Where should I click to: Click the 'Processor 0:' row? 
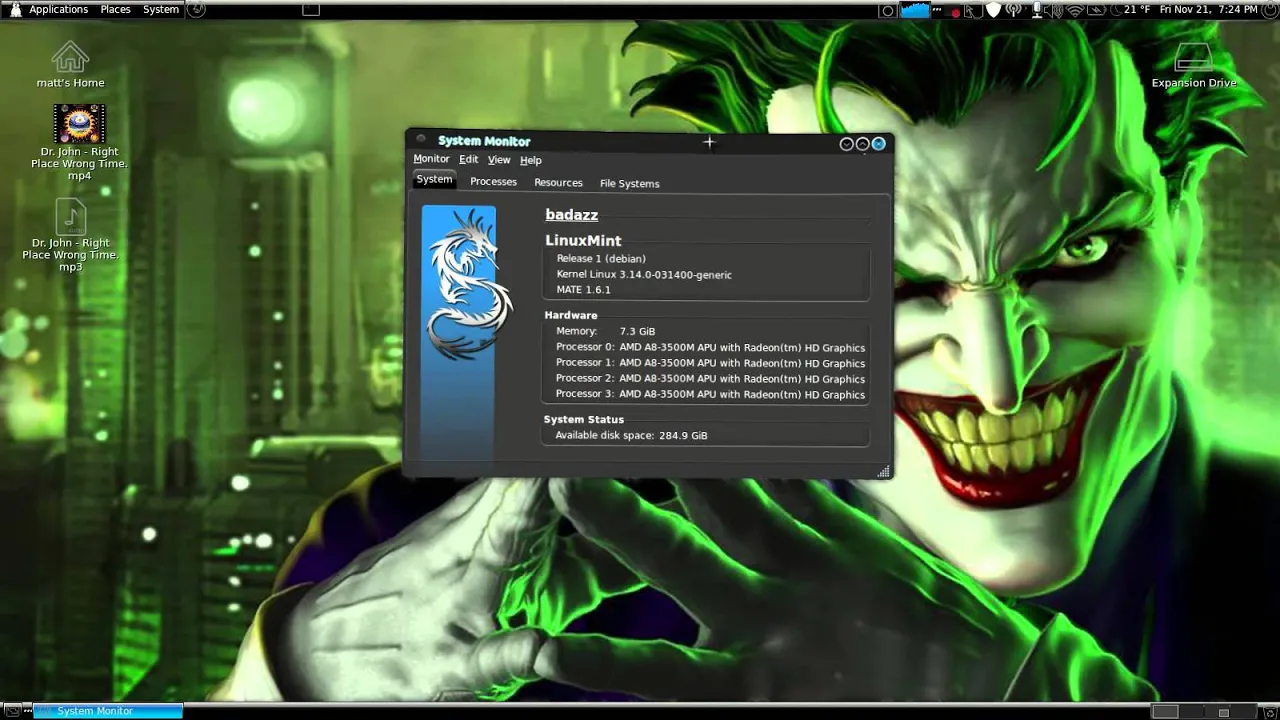tap(710, 347)
